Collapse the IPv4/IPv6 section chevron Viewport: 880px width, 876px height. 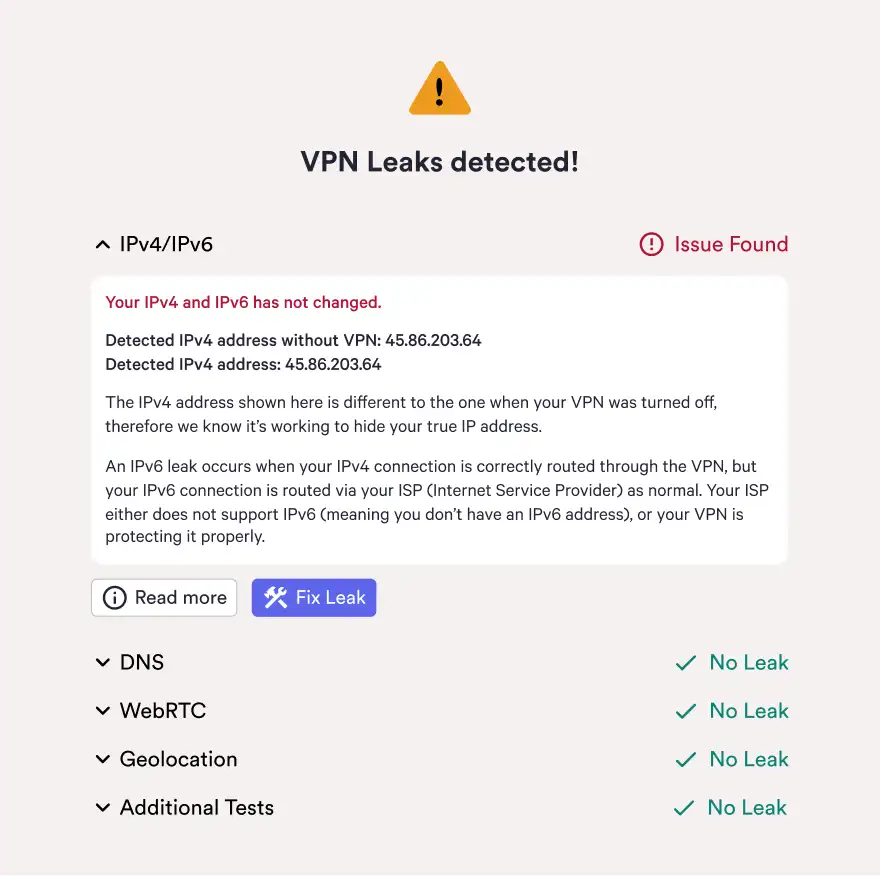102,244
